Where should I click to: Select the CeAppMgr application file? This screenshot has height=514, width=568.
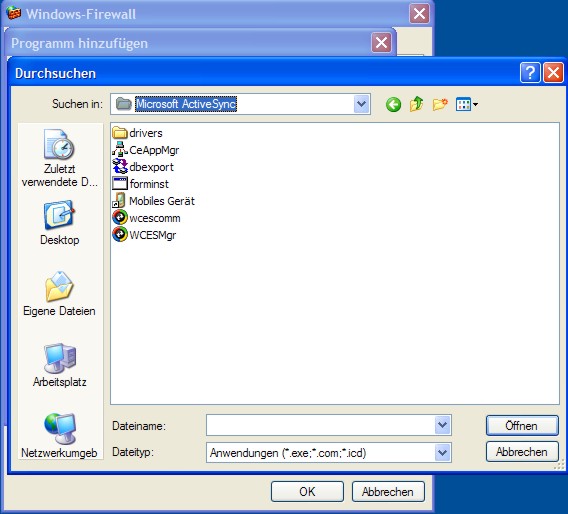point(146,150)
